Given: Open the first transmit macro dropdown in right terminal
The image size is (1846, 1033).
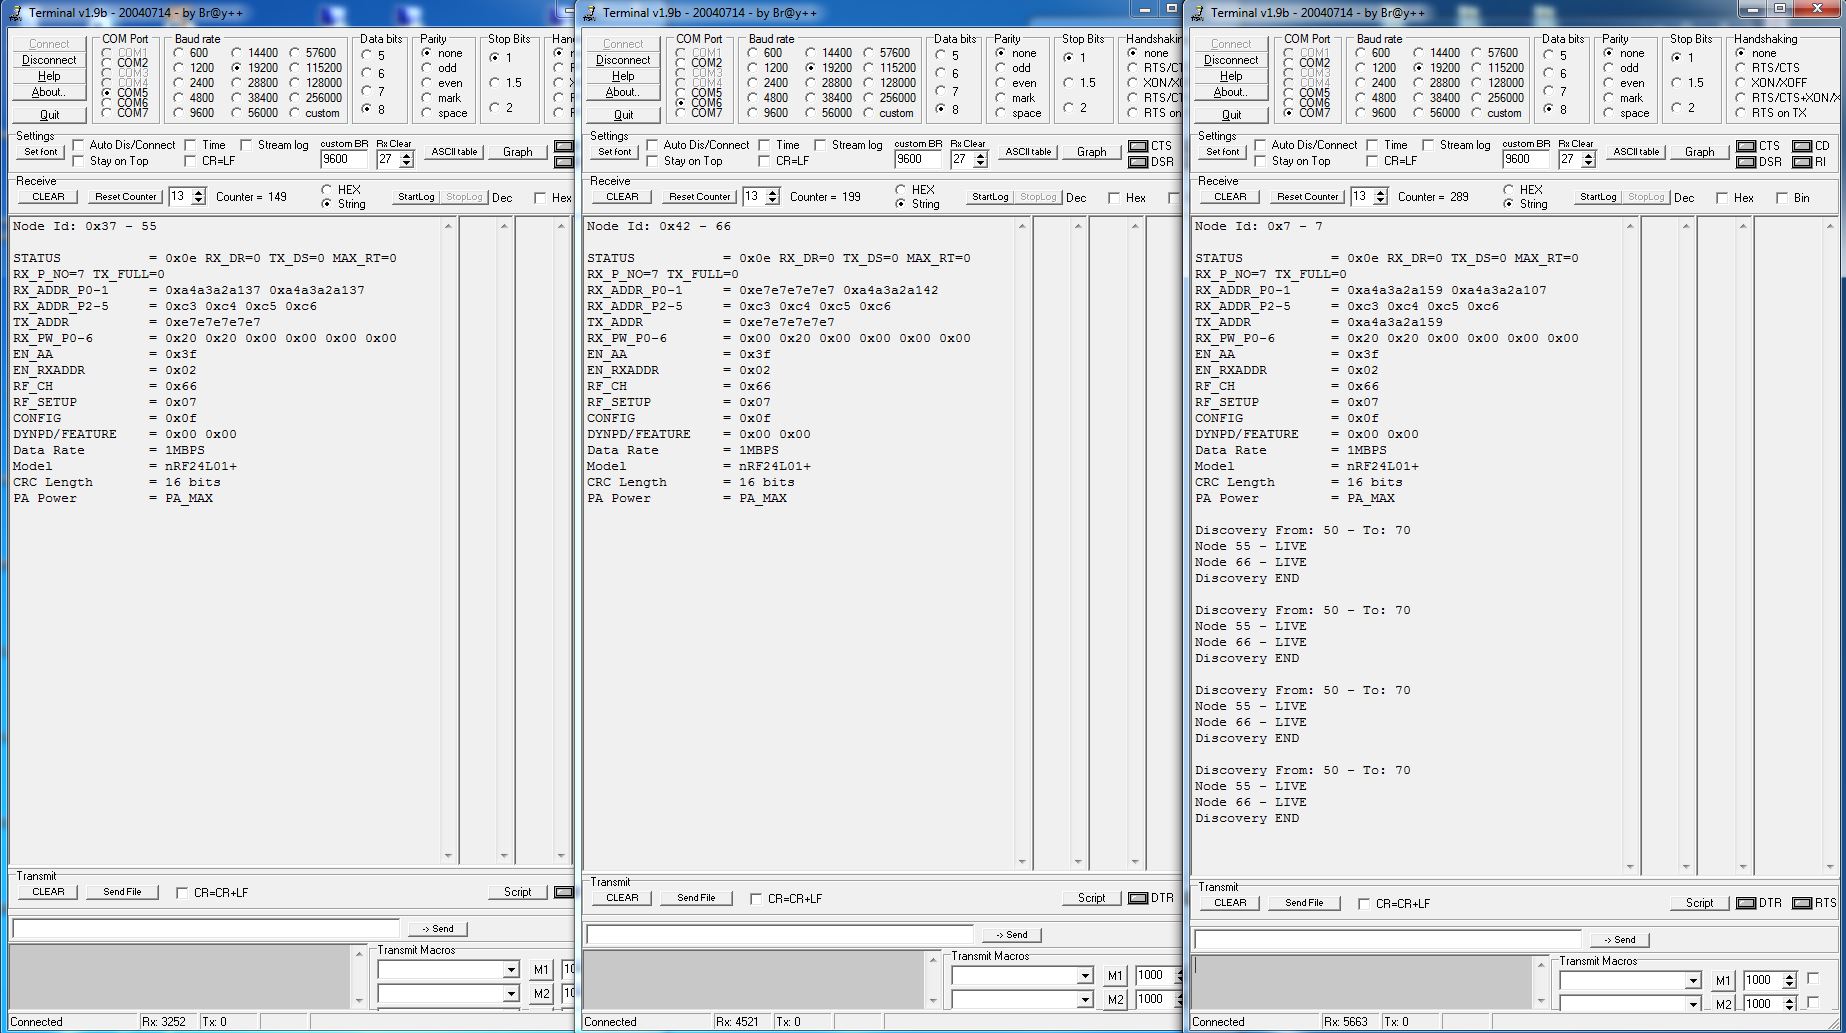Looking at the screenshot, I should pos(1695,980).
